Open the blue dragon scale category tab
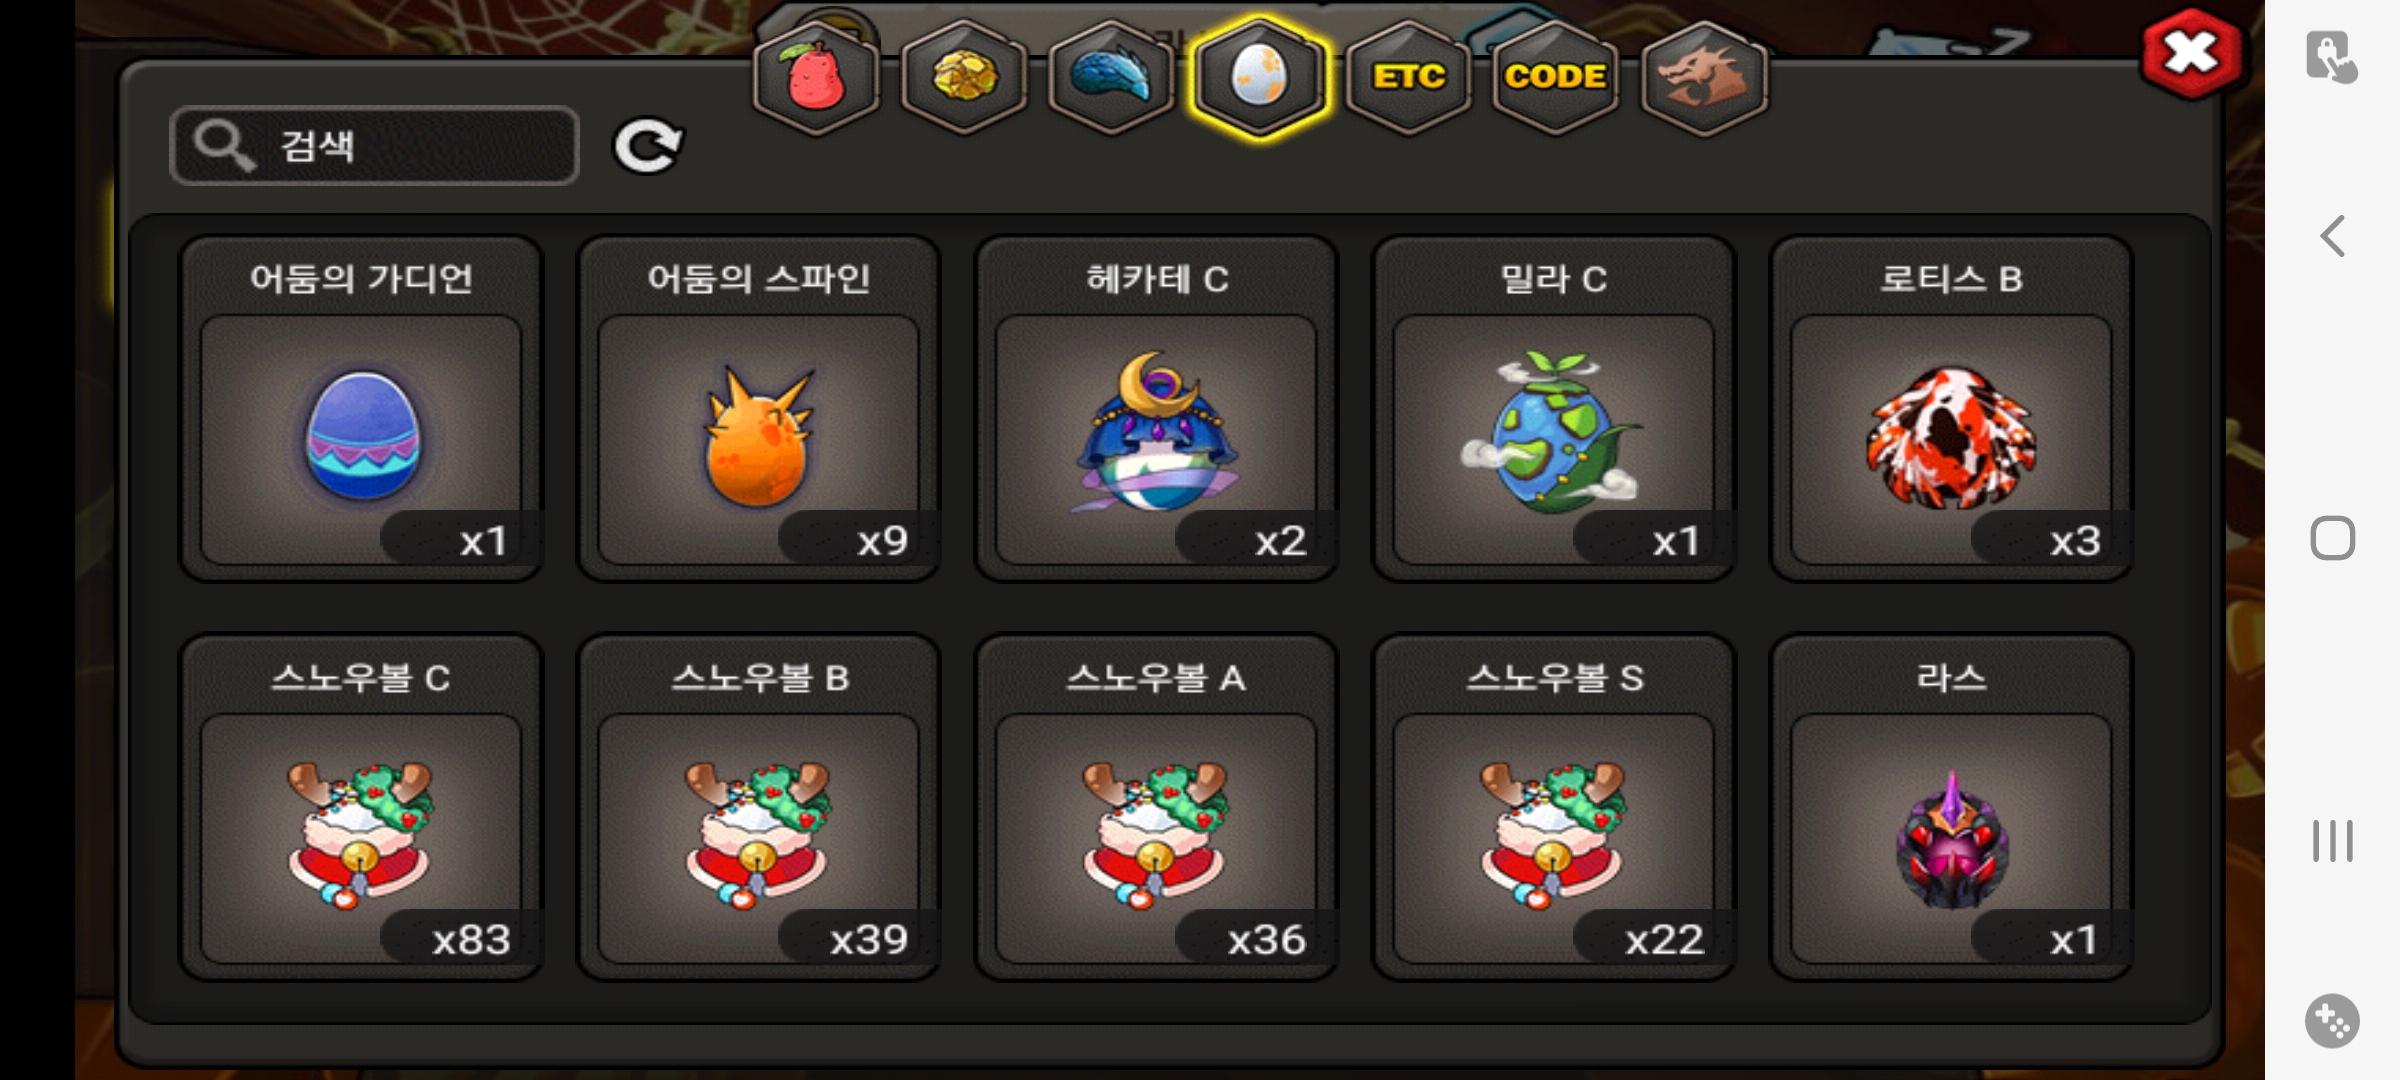Screen dimensions: 2400x1080 click(1111, 77)
